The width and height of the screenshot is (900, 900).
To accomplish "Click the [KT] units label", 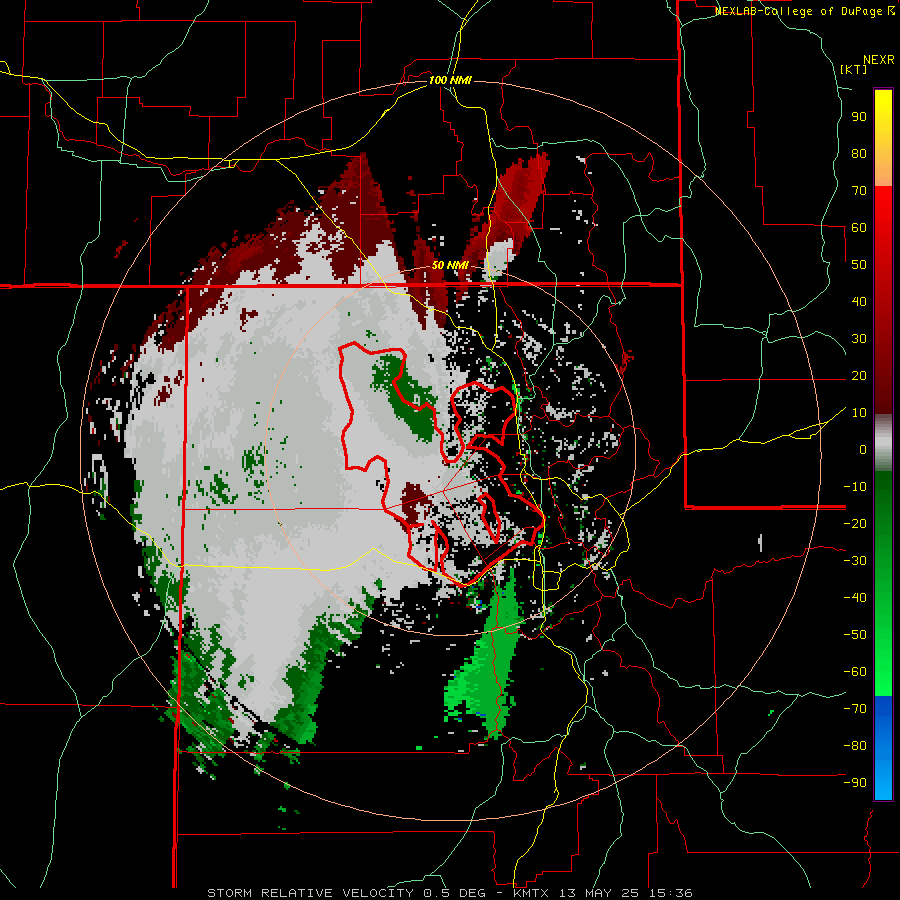I will (x=854, y=69).
